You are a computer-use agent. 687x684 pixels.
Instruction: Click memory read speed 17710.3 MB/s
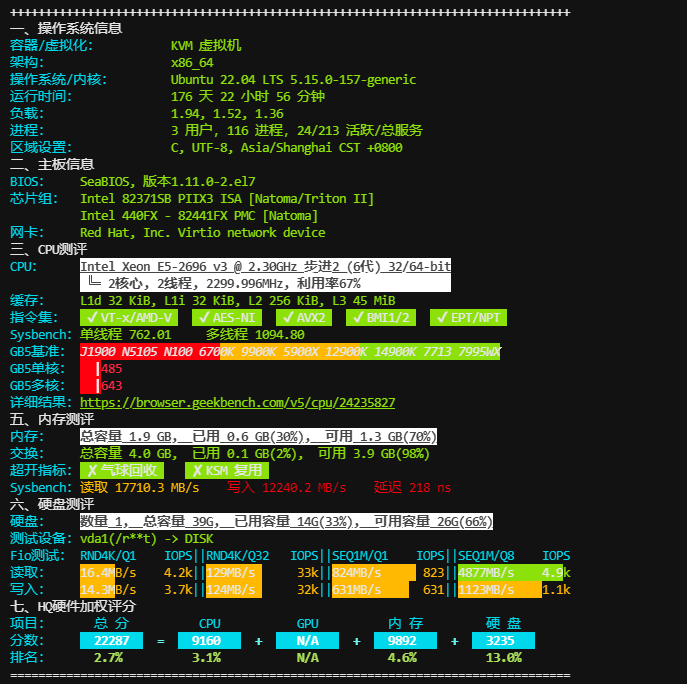139,488
